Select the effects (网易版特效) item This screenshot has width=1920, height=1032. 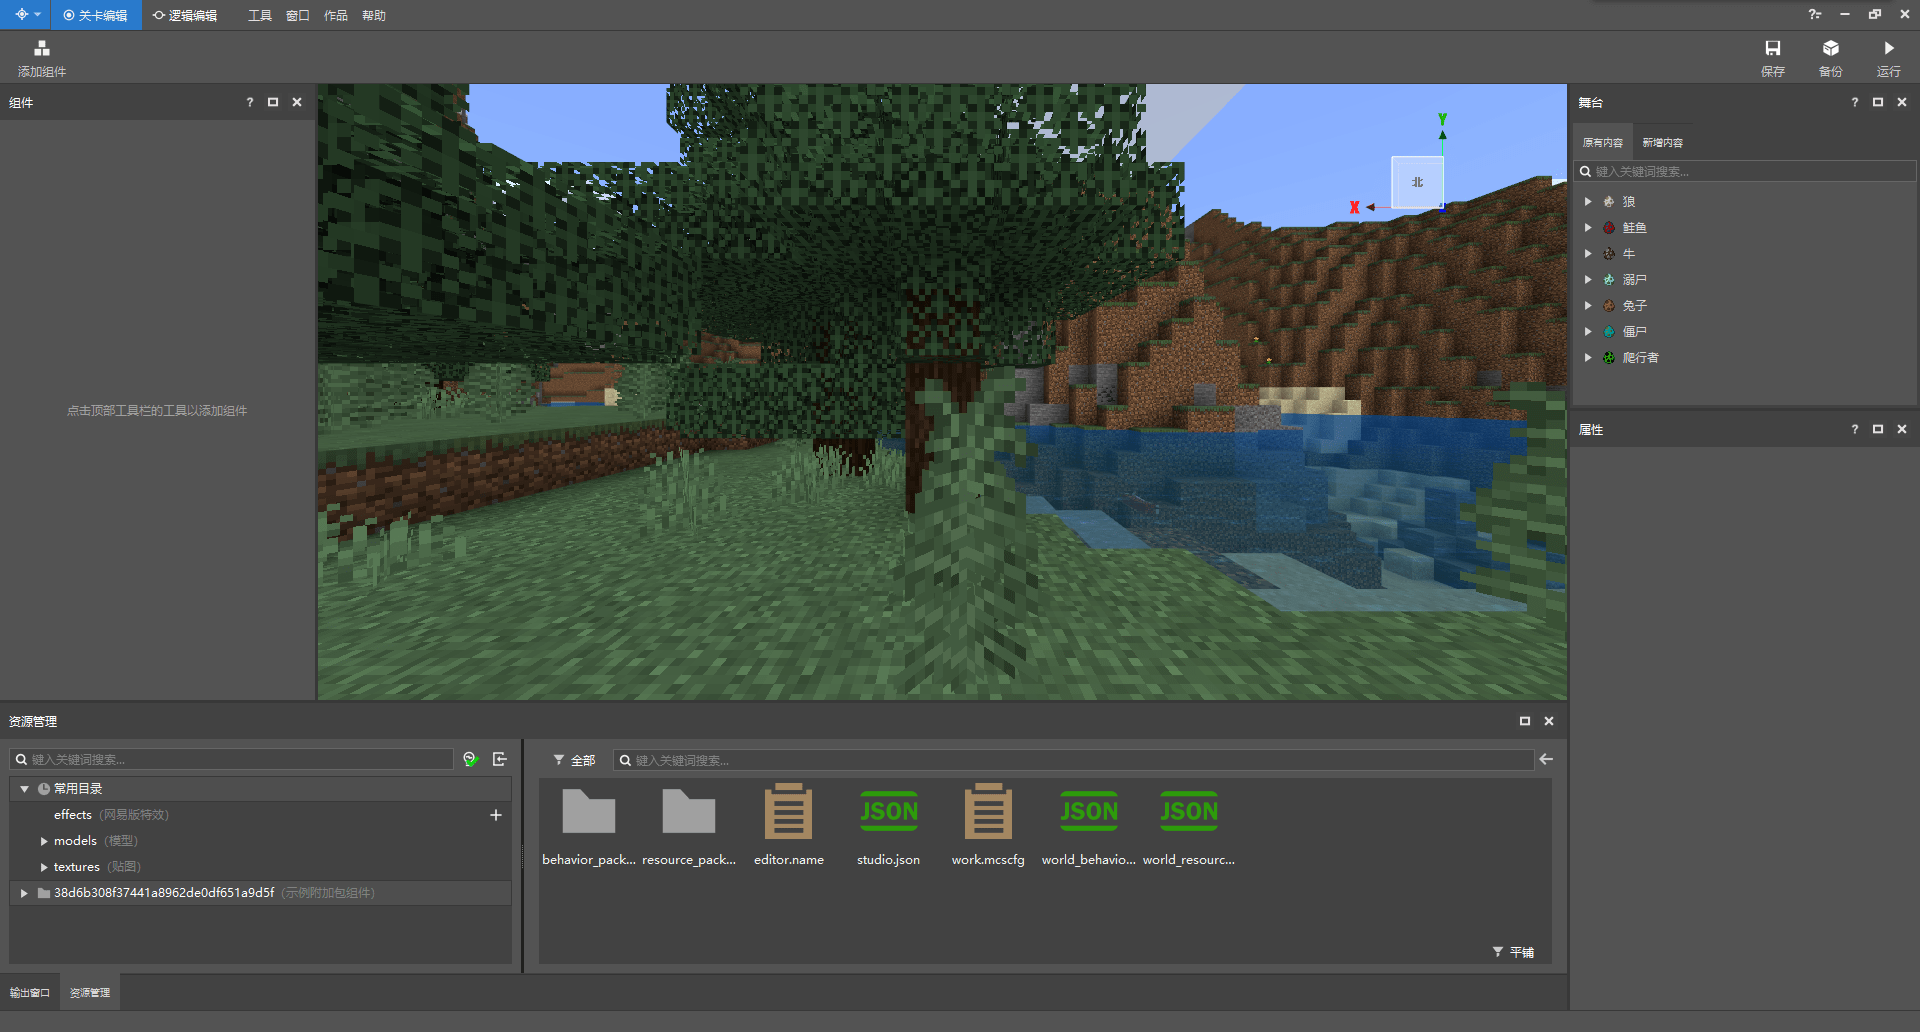pyautogui.click(x=111, y=815)
